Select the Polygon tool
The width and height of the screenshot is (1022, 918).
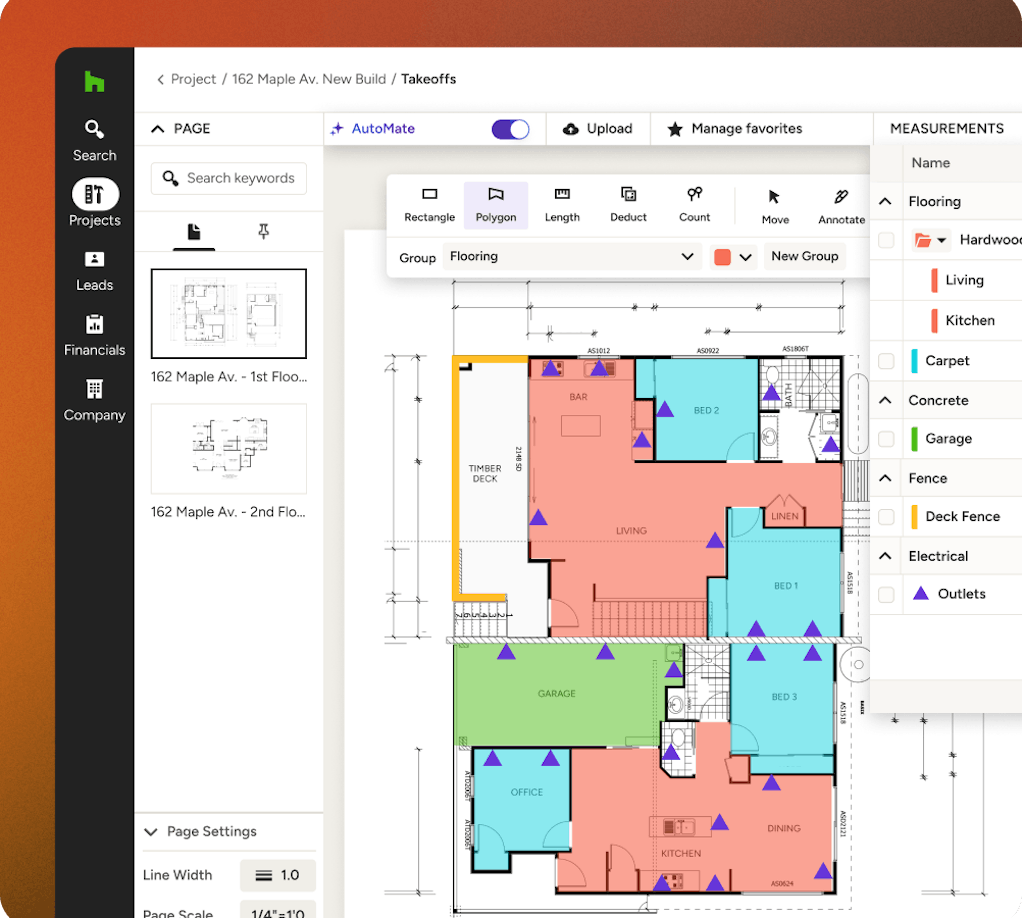point(495,204)
